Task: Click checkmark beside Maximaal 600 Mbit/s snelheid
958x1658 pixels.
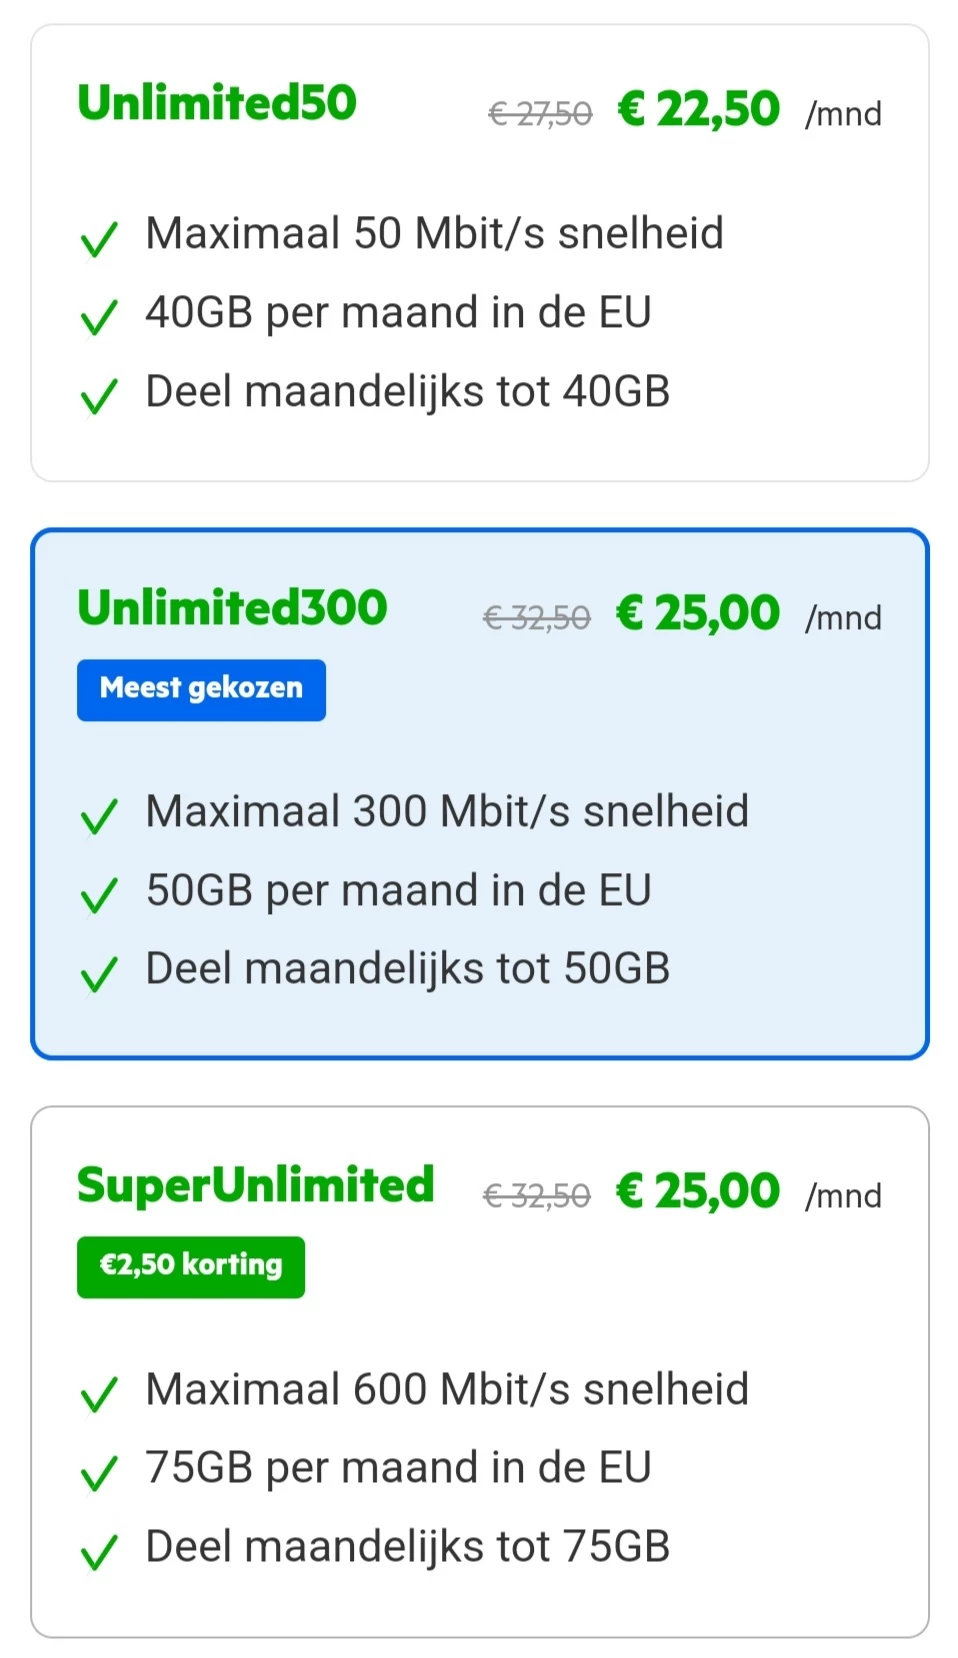Action: click(x=99, y=1395)
